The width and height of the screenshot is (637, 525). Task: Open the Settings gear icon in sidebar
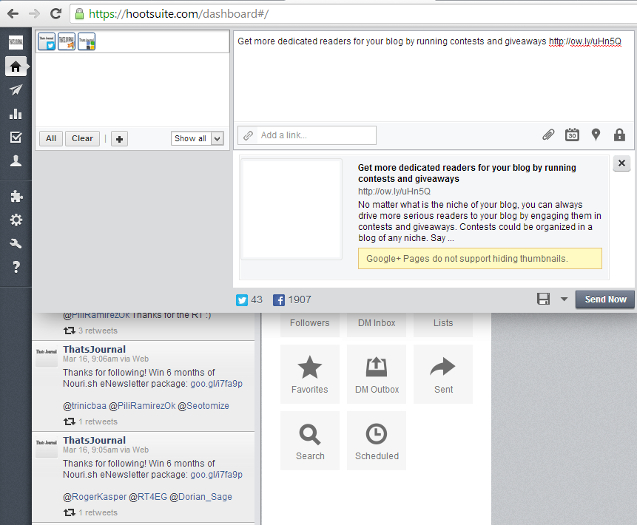point(16,220)
